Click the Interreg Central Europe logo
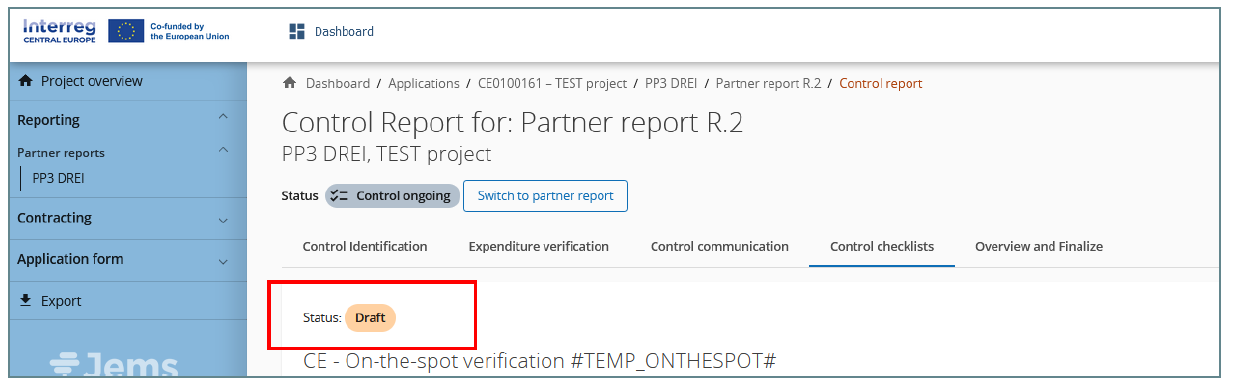 click(59, 30)
